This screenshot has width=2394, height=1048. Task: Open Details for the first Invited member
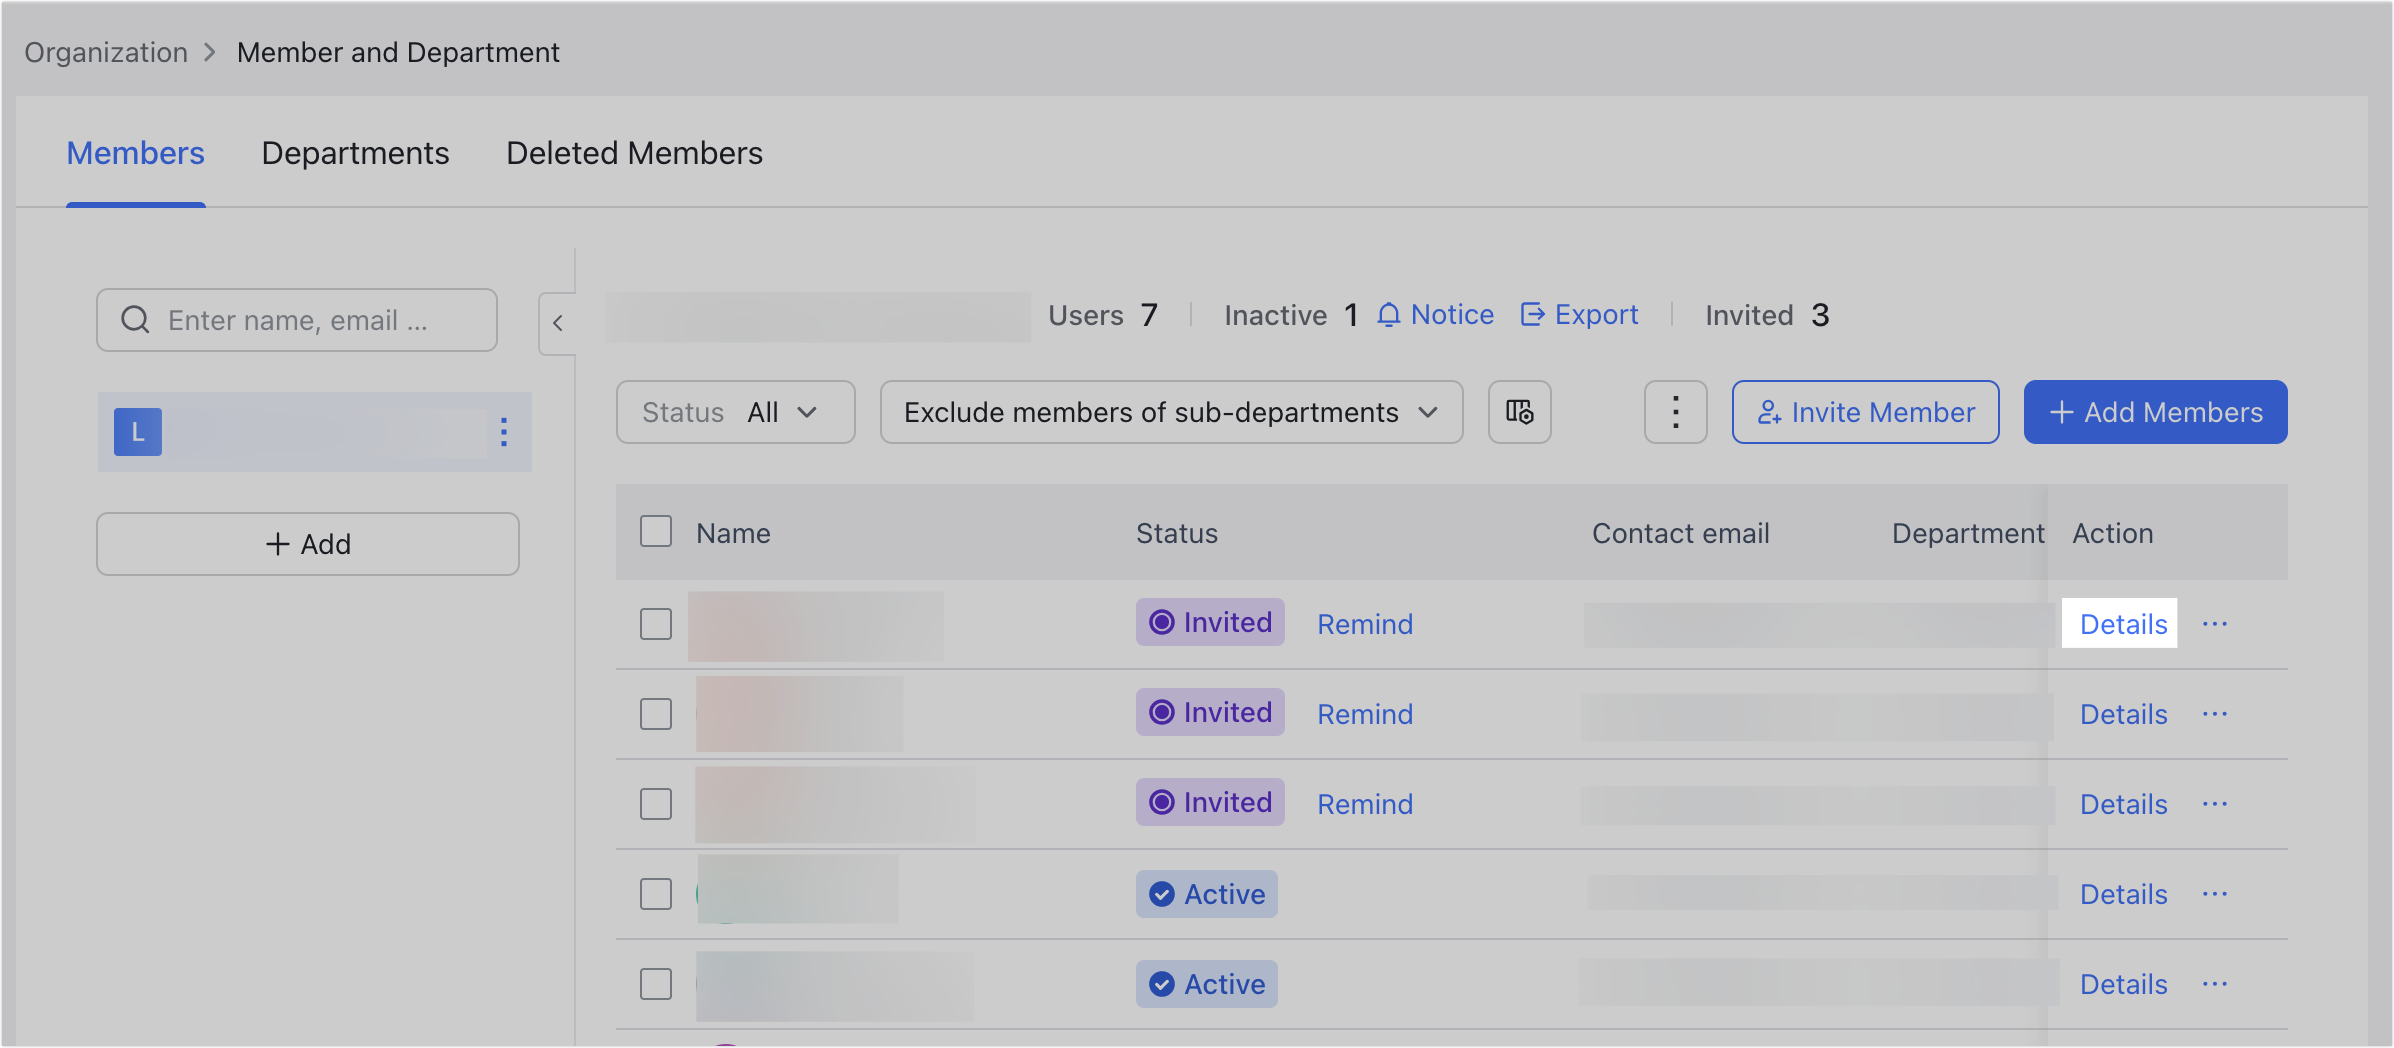(x=2123, y=624)
